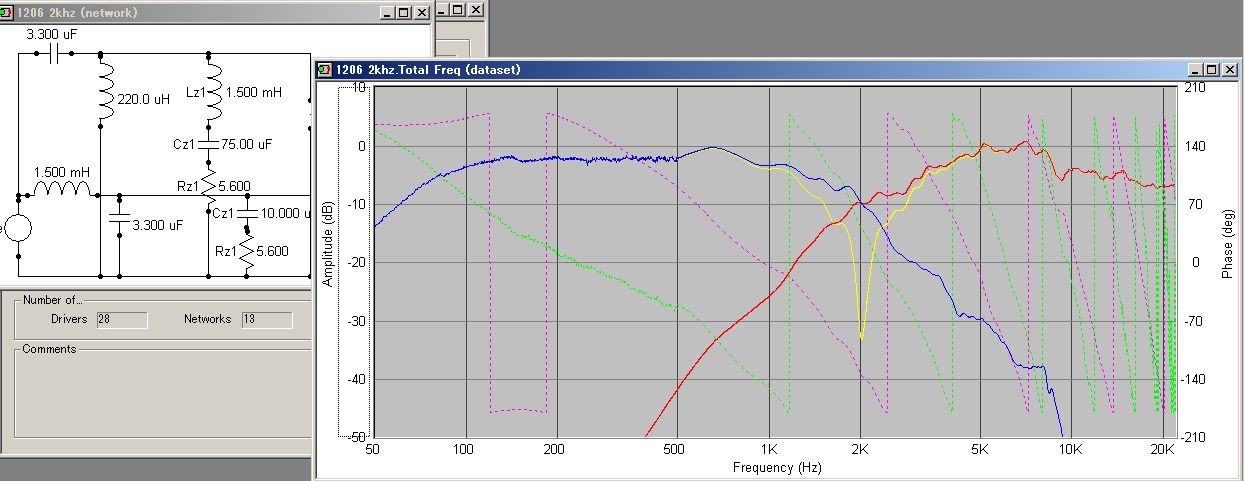The height and width of the screenshot is (481, 1245).
Task: Click the Amplitude (dB) axis label
Action: pyautogui.click(x=327, y=245)
